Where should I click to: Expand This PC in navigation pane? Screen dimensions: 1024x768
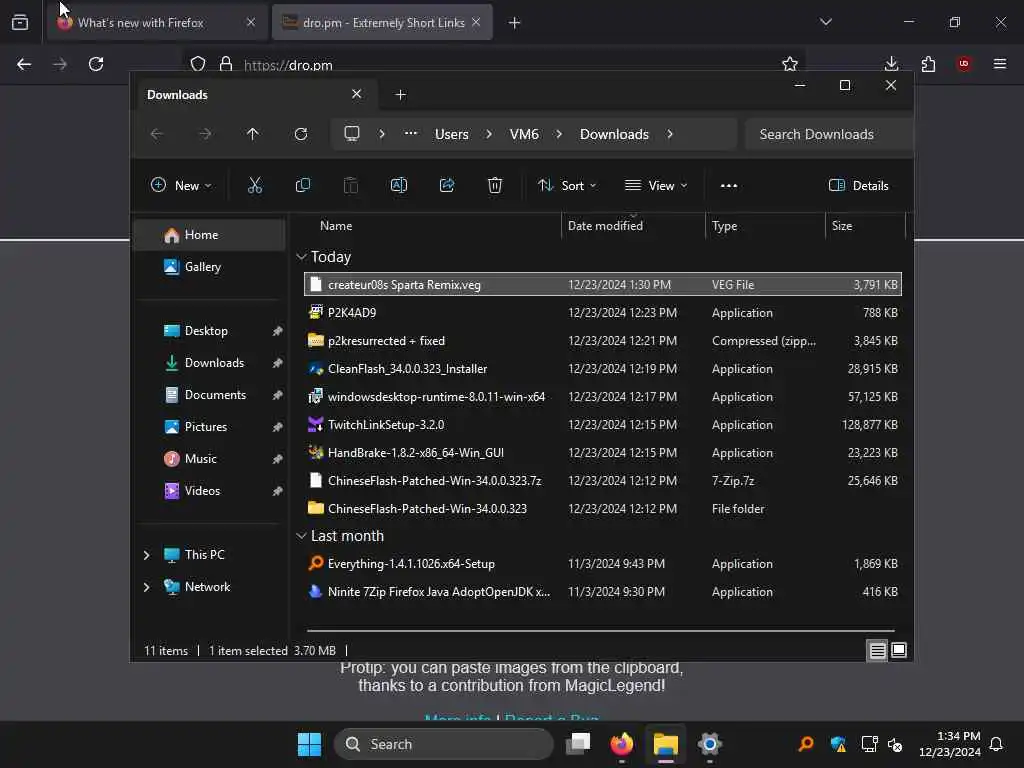[146, 554]
